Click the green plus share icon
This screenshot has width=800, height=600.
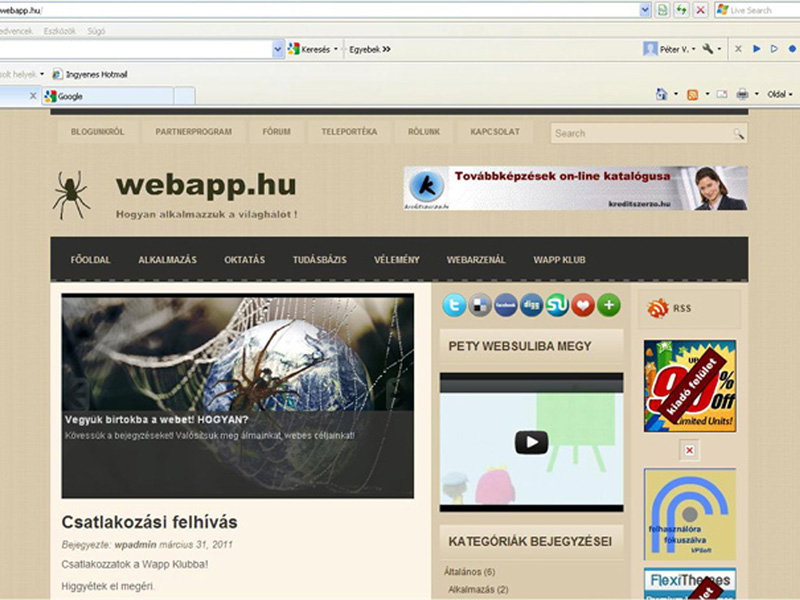tap(609, 305)
